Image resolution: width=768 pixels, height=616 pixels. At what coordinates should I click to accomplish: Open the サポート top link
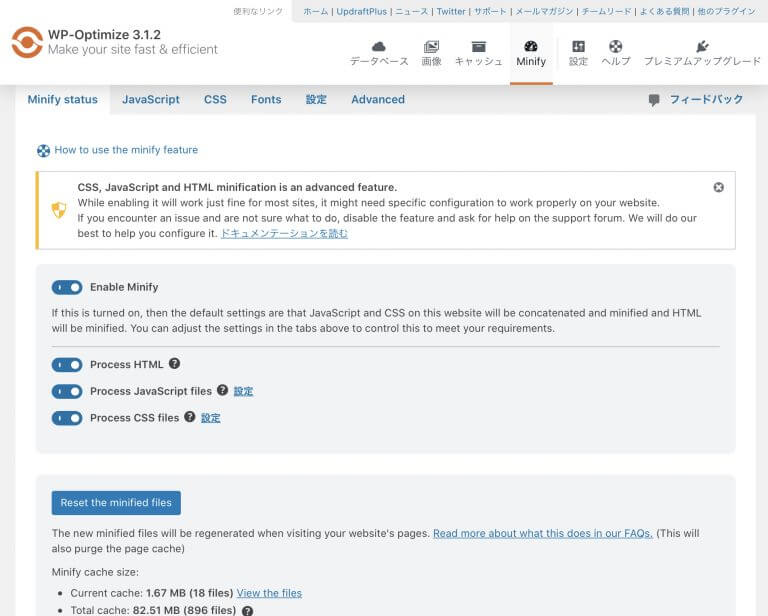490,11
